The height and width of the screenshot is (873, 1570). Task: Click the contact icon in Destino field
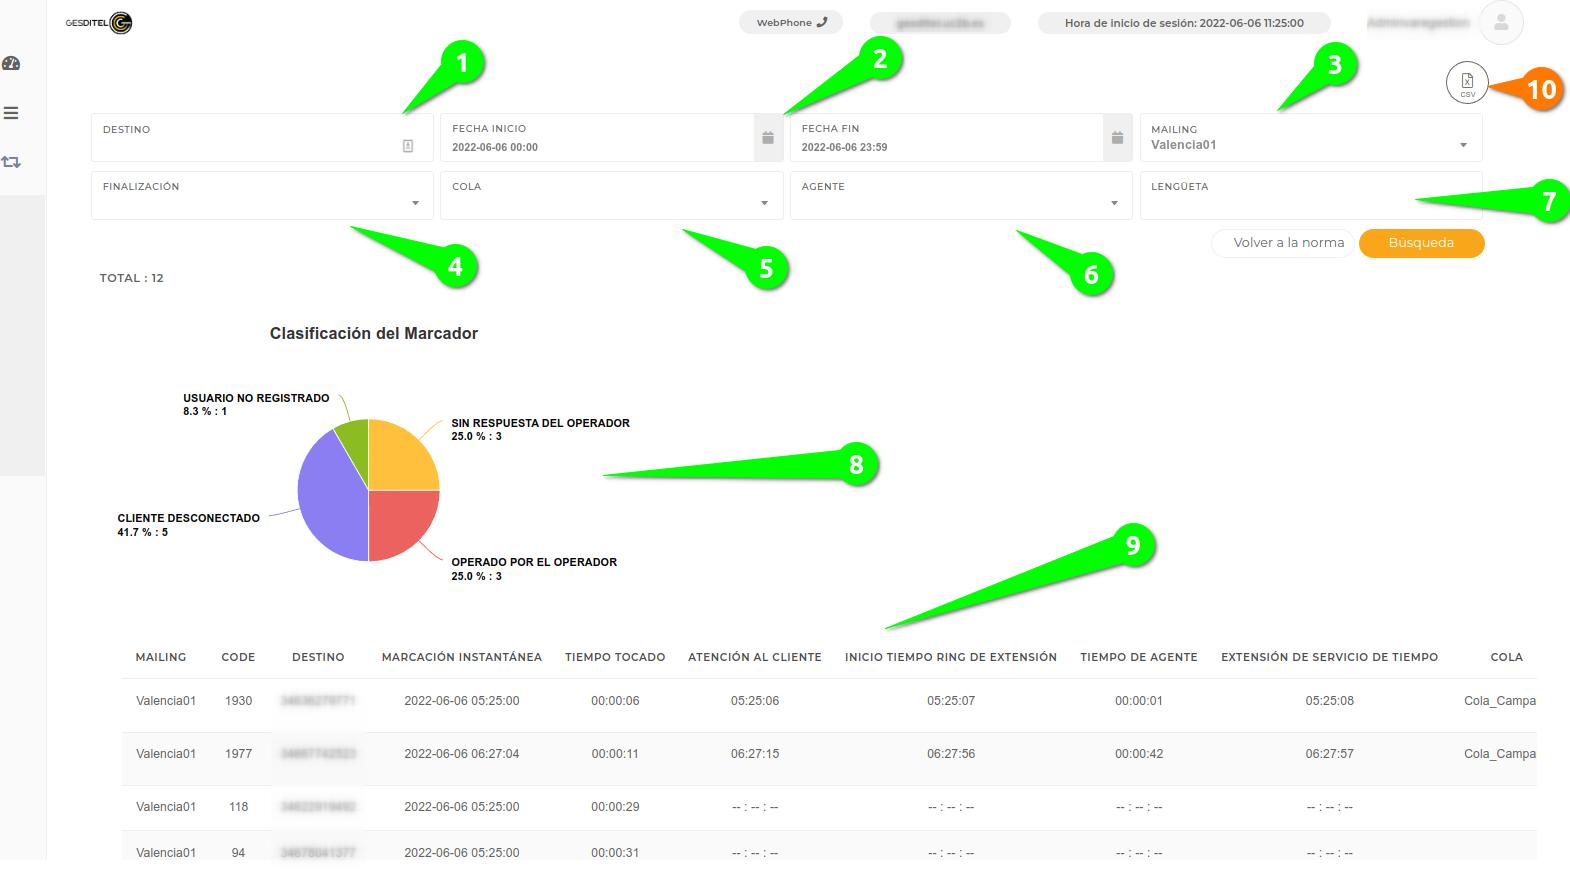pyautogui.click(x=408, y=146)
